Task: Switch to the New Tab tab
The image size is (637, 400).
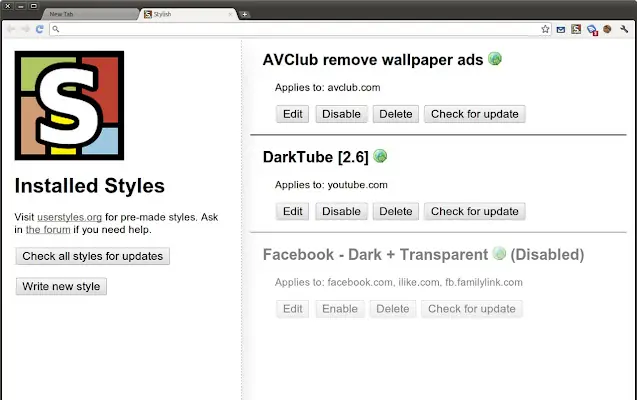Action: pos(89,14)
